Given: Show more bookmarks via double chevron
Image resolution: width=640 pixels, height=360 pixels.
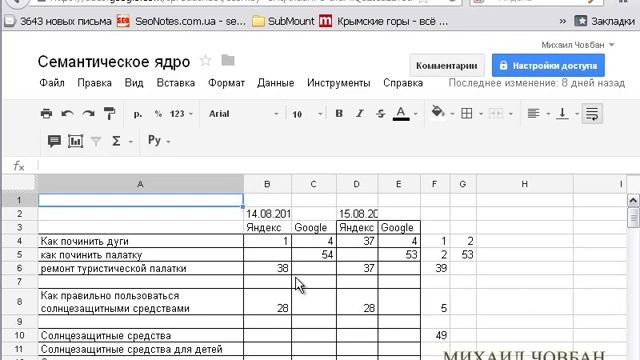Looking at the screenshot, I should click(x=563, y=21).
